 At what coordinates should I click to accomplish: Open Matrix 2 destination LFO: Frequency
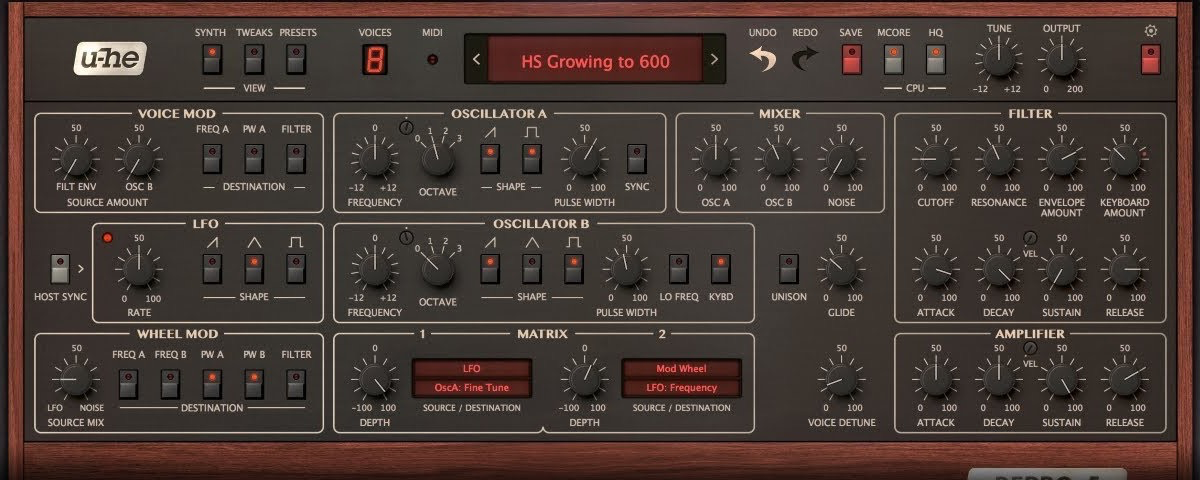coord(681,387)
